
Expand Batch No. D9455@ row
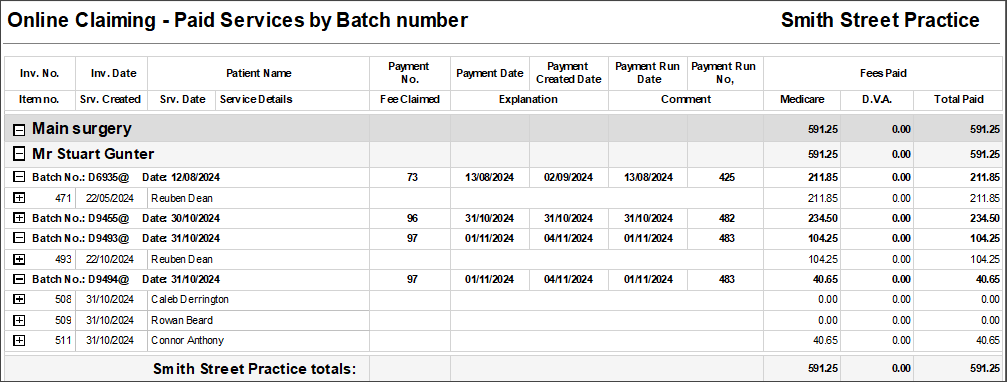click(19, 218)
